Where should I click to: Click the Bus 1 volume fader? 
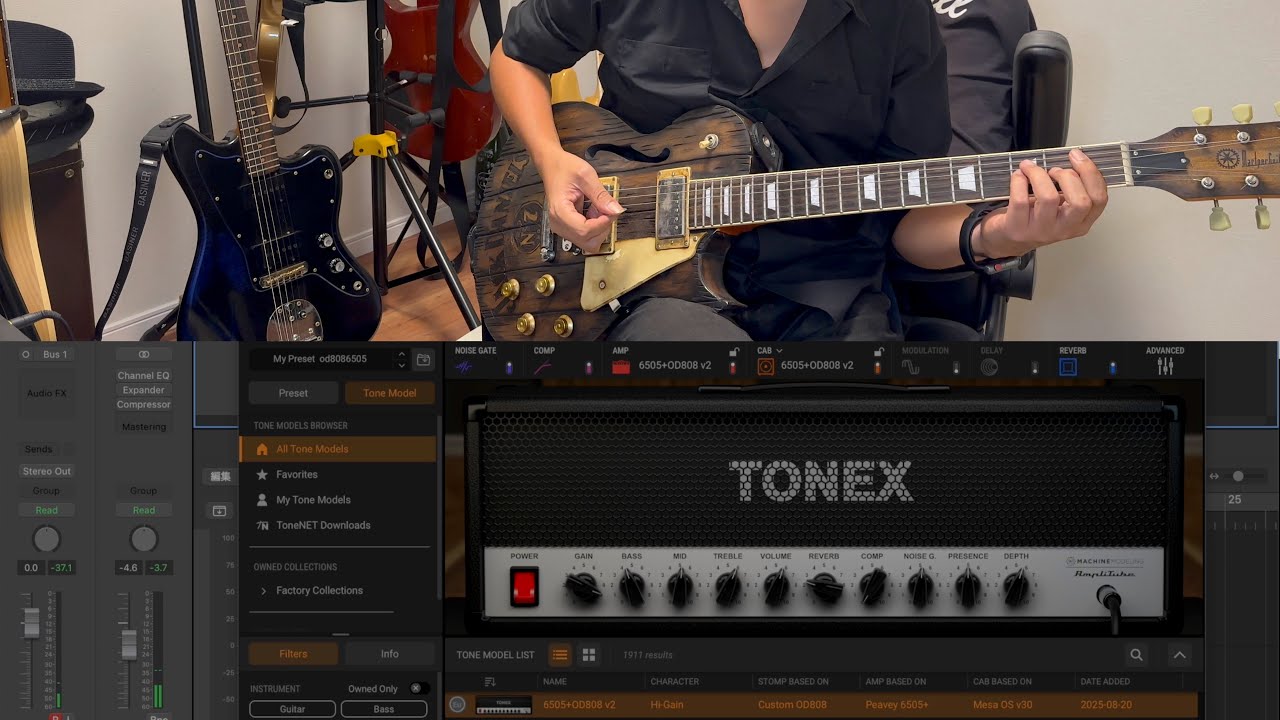31,622
